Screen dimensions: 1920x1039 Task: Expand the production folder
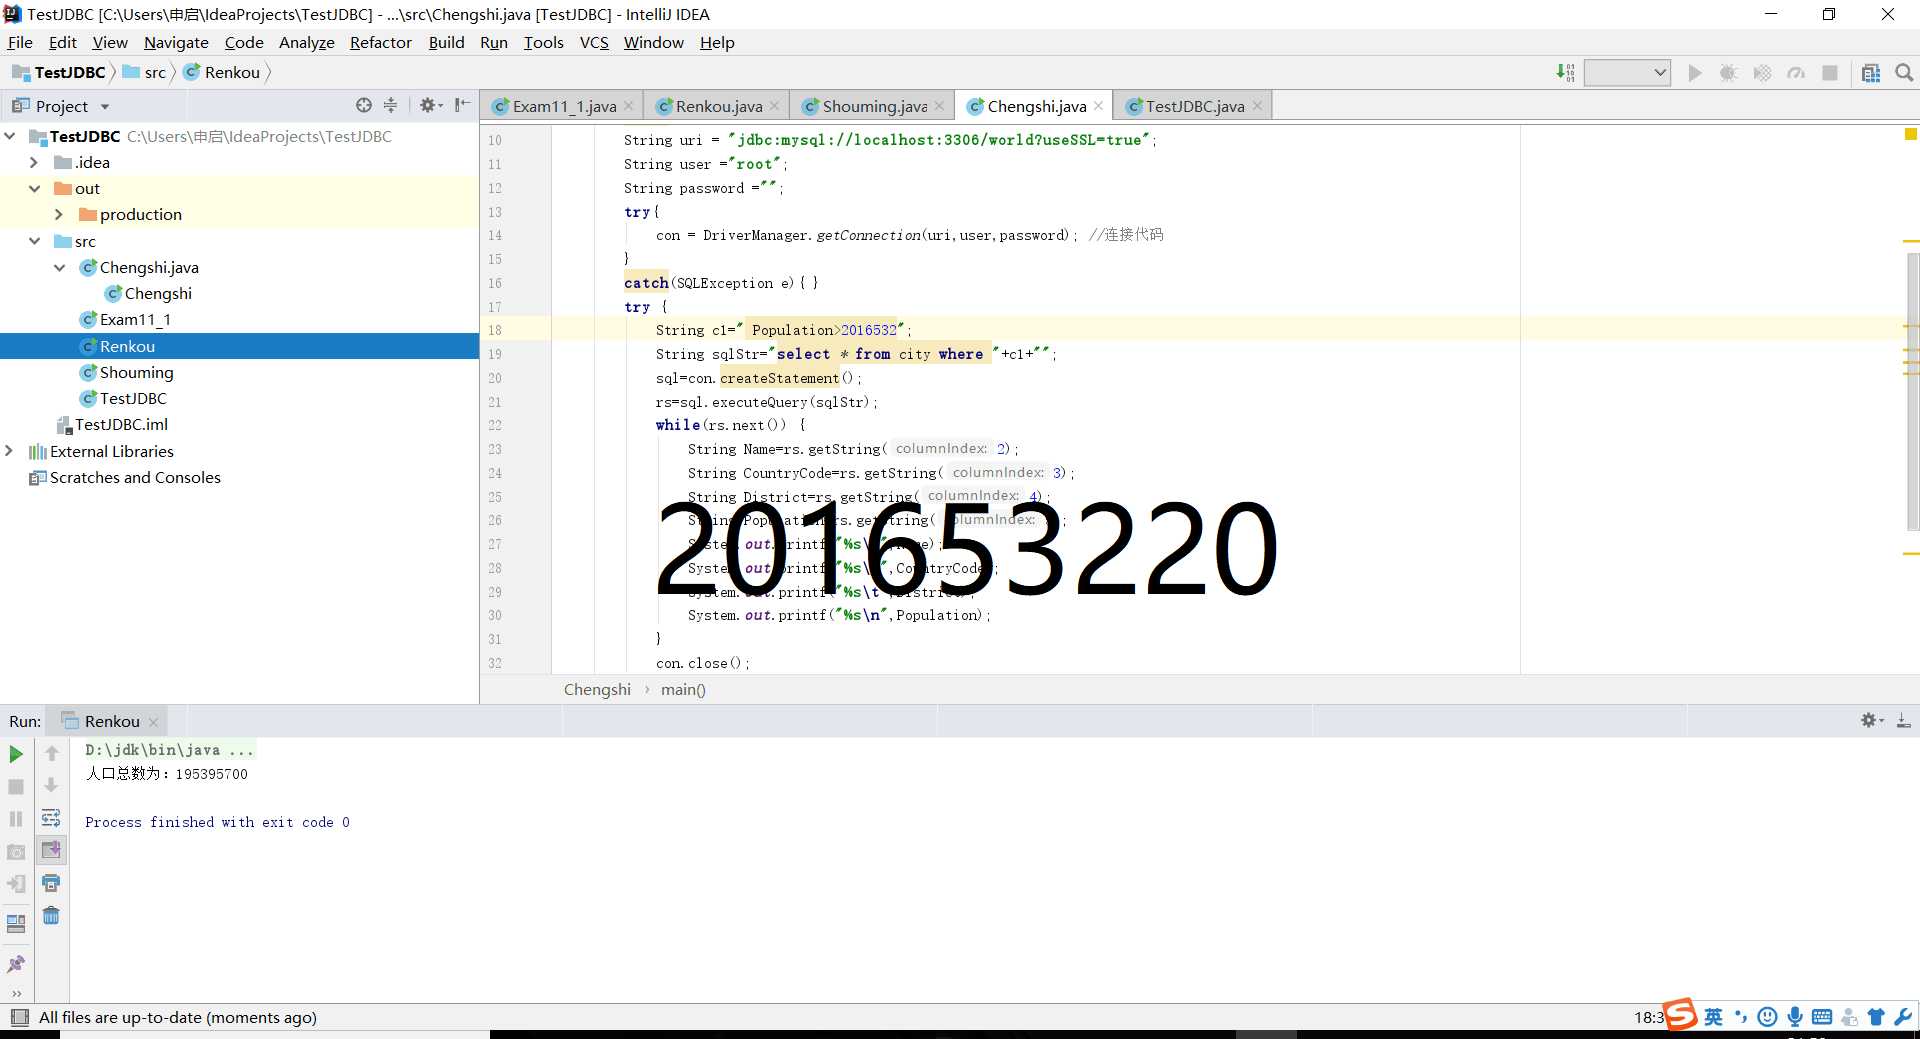[x=59, y=214]
